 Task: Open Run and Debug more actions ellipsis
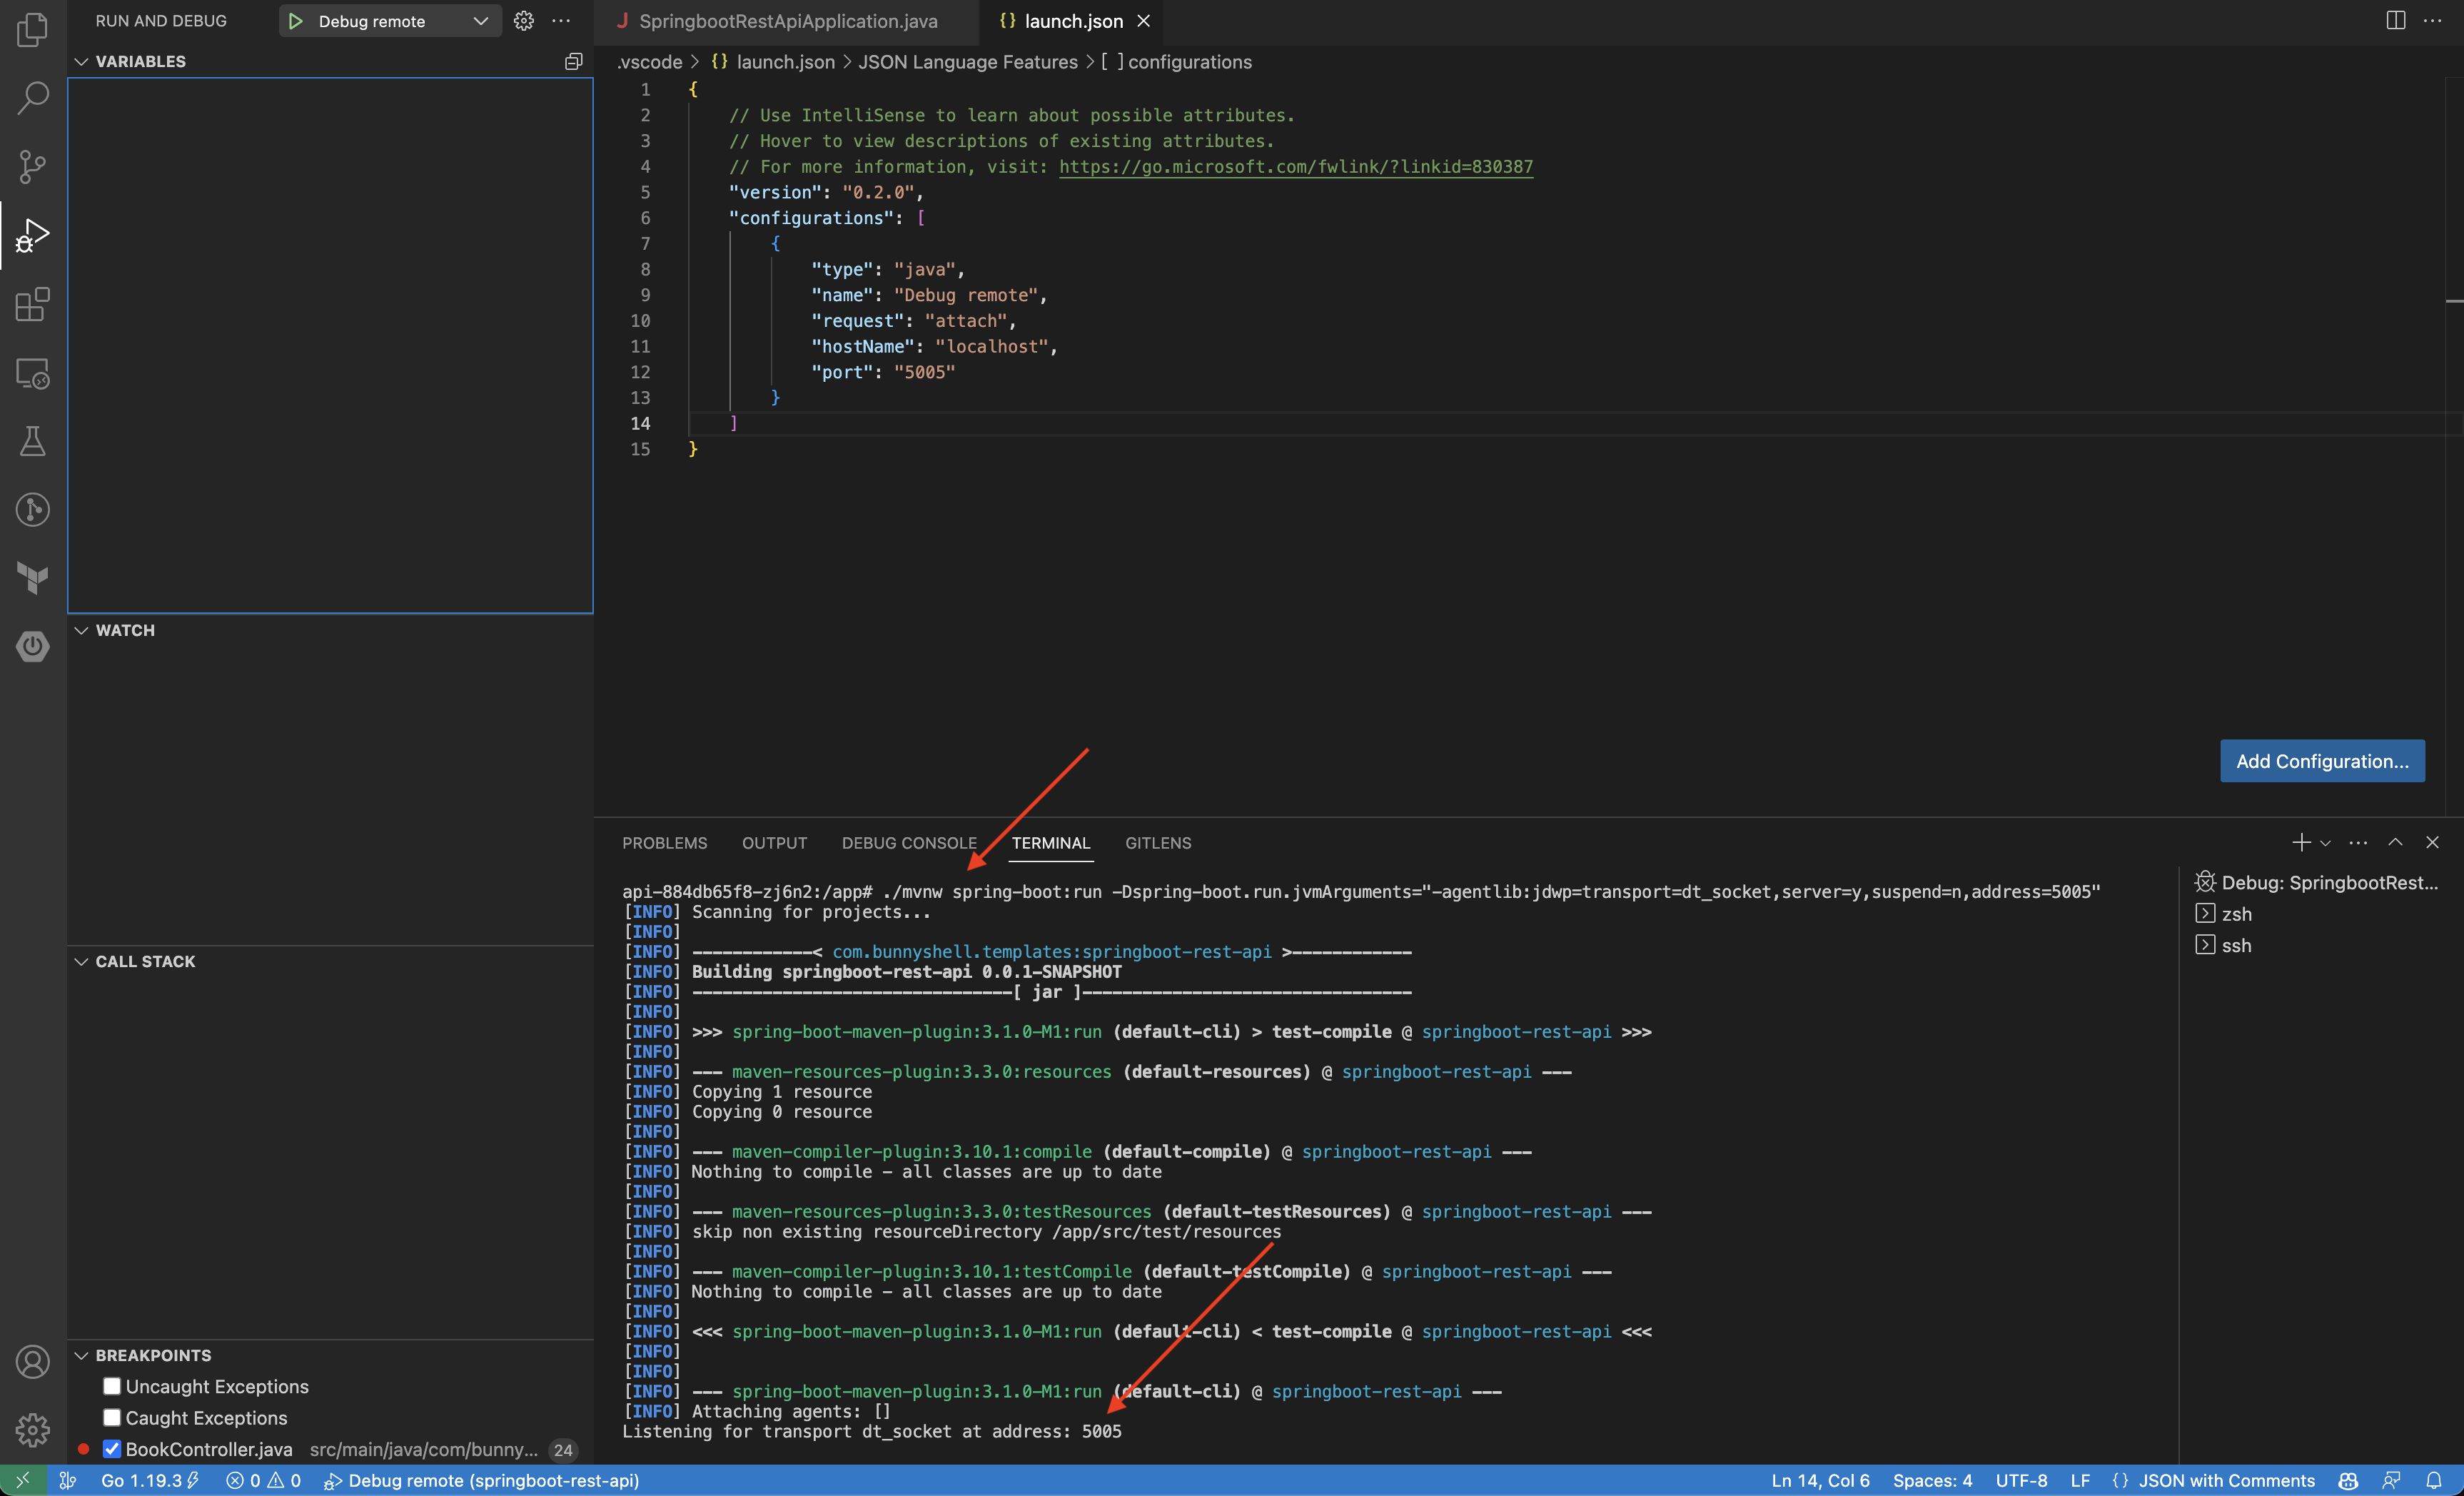click(562, 21)
